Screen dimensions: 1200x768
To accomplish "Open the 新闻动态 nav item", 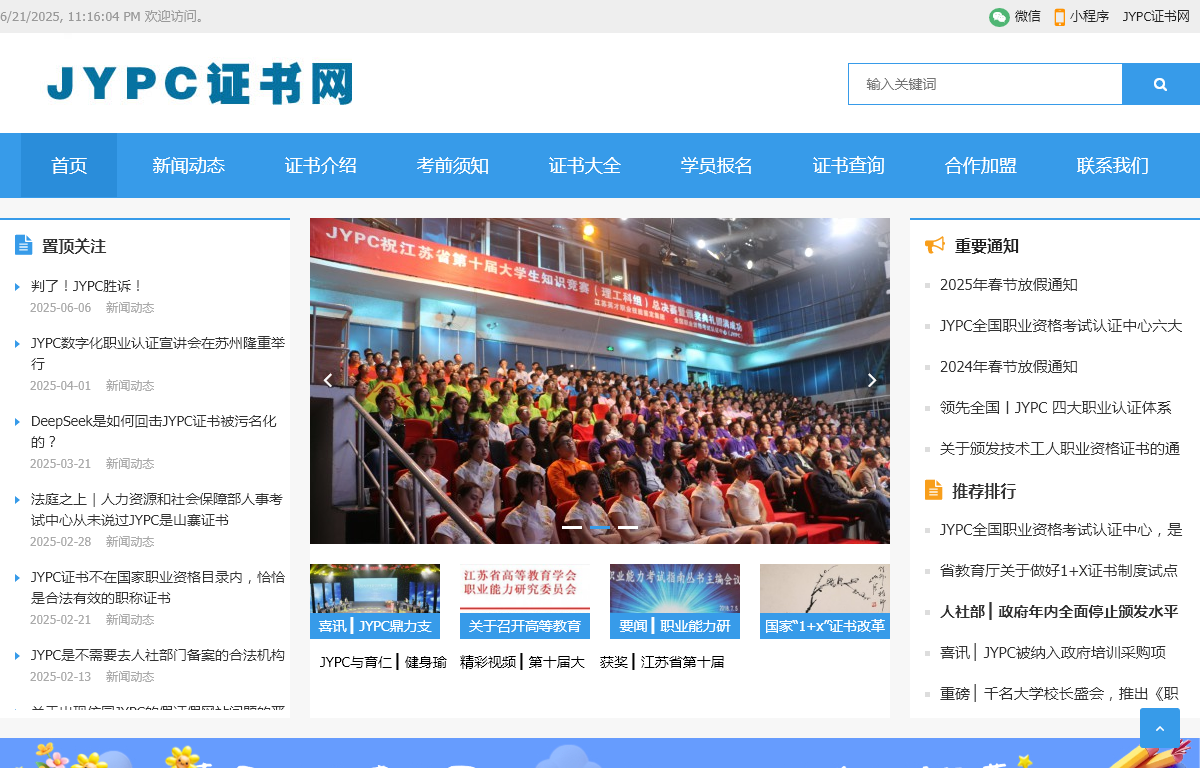I will tap(189, 166).
